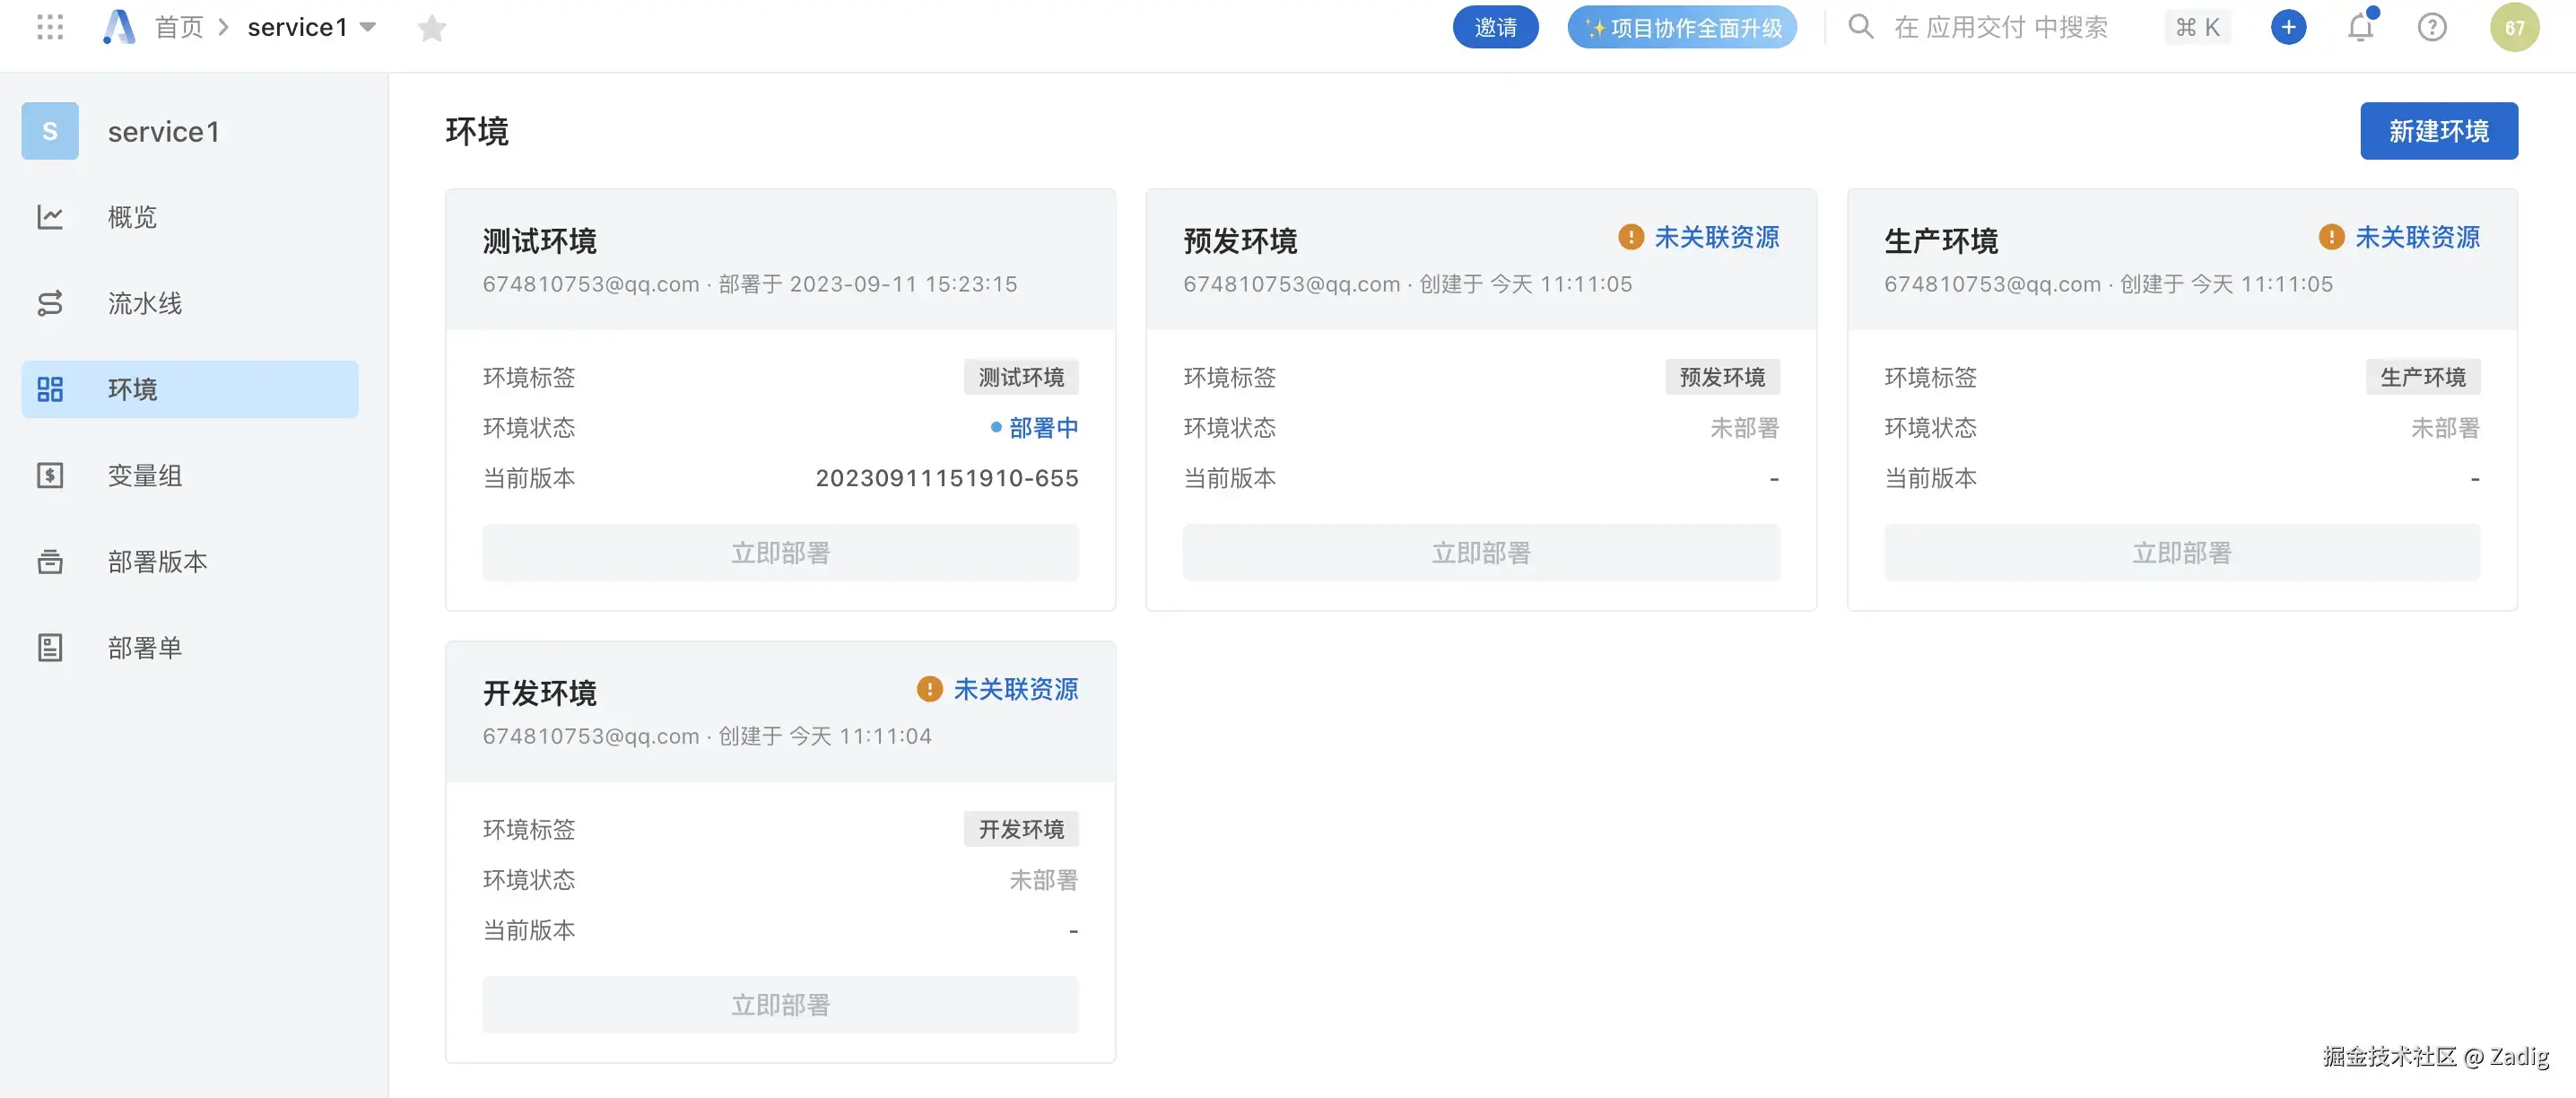The height and width of the screenshot is (1098, 2576).
Task: Click the service1 name in the sidebar
Action: click(164, 132)
